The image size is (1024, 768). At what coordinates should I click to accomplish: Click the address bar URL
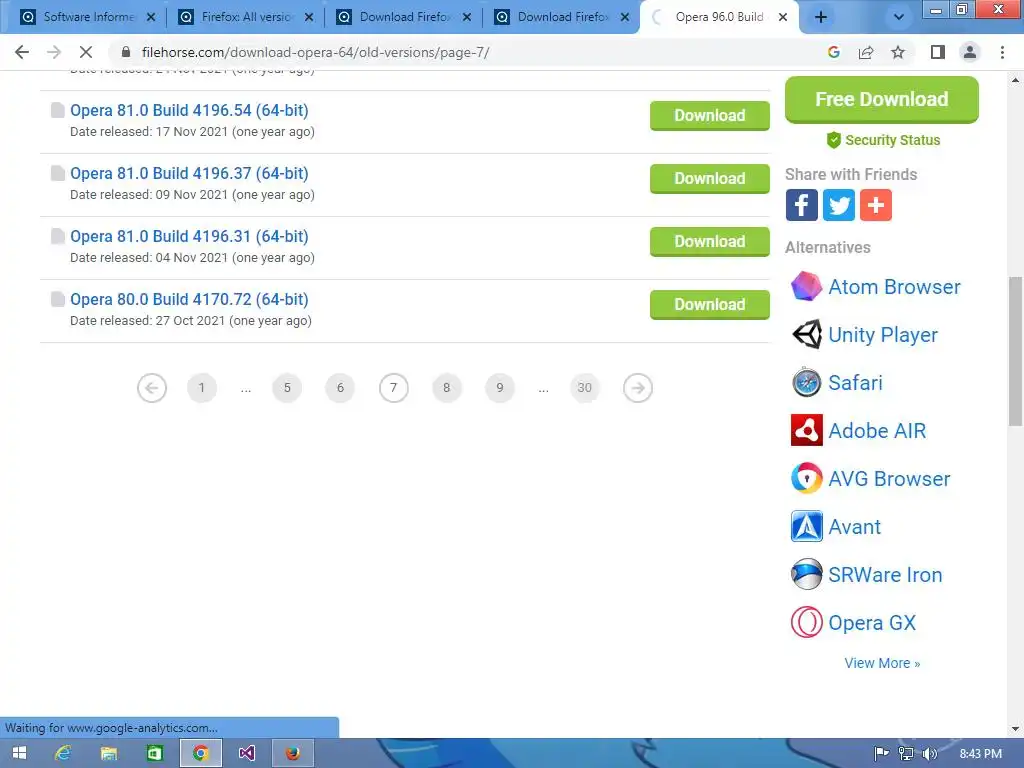[315, 52]
